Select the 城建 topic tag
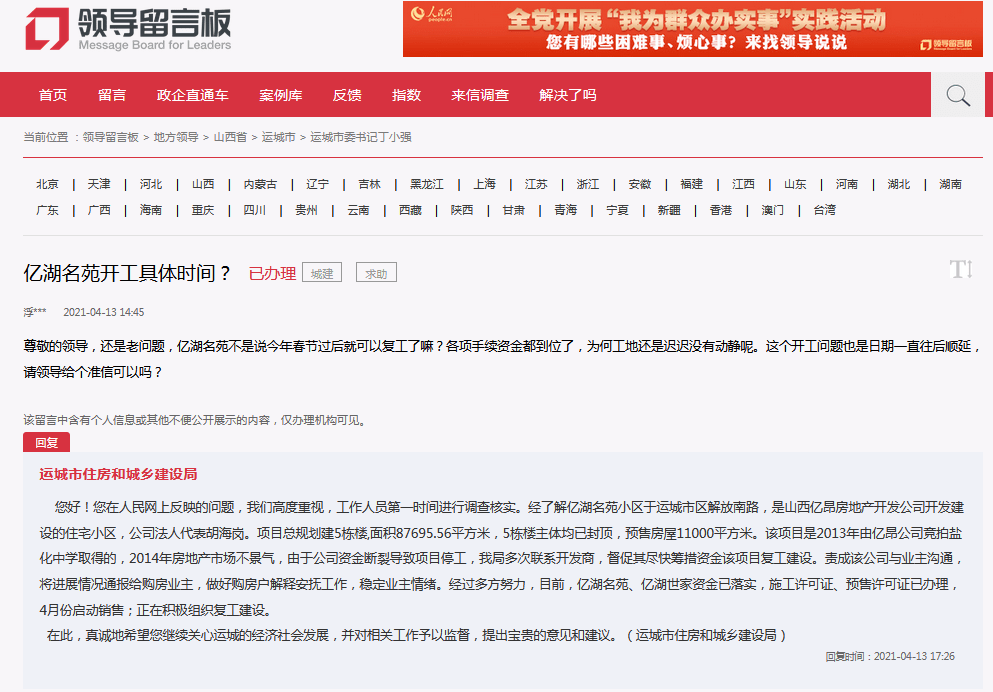This screenshot has height=692, width=993. tap(321, 271)
